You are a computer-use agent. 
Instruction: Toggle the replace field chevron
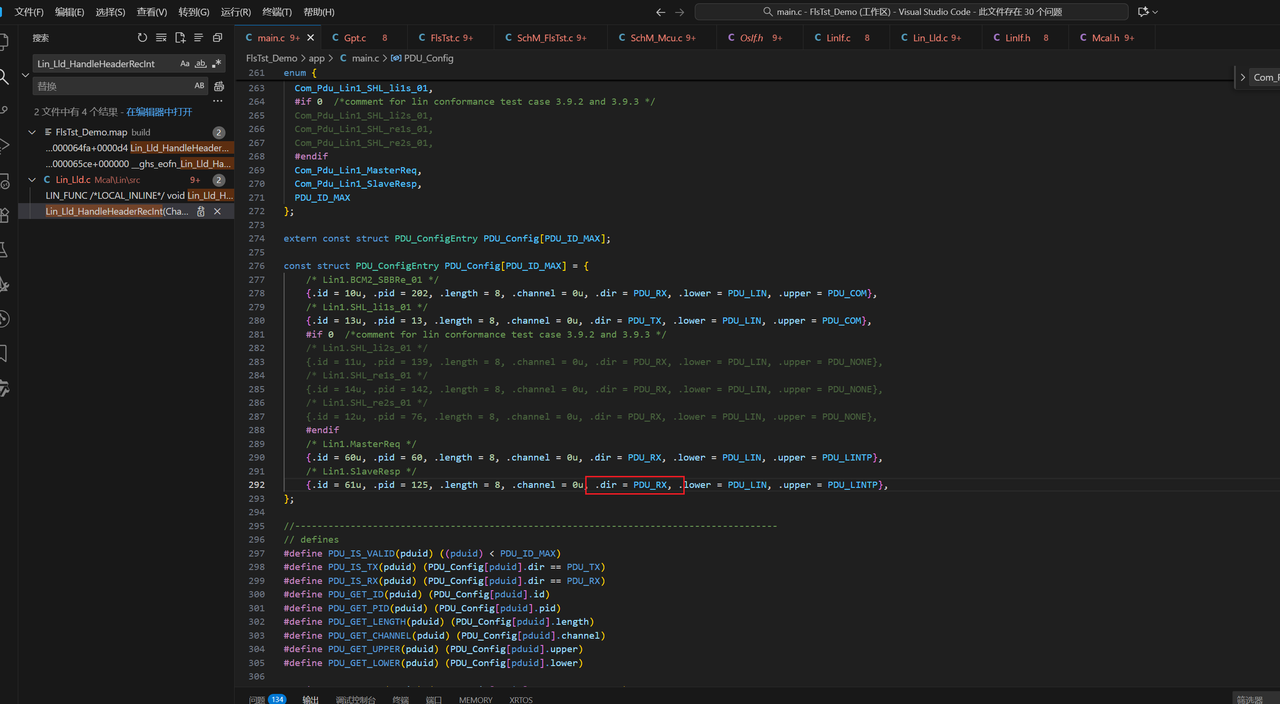click(x=25, y=75)
